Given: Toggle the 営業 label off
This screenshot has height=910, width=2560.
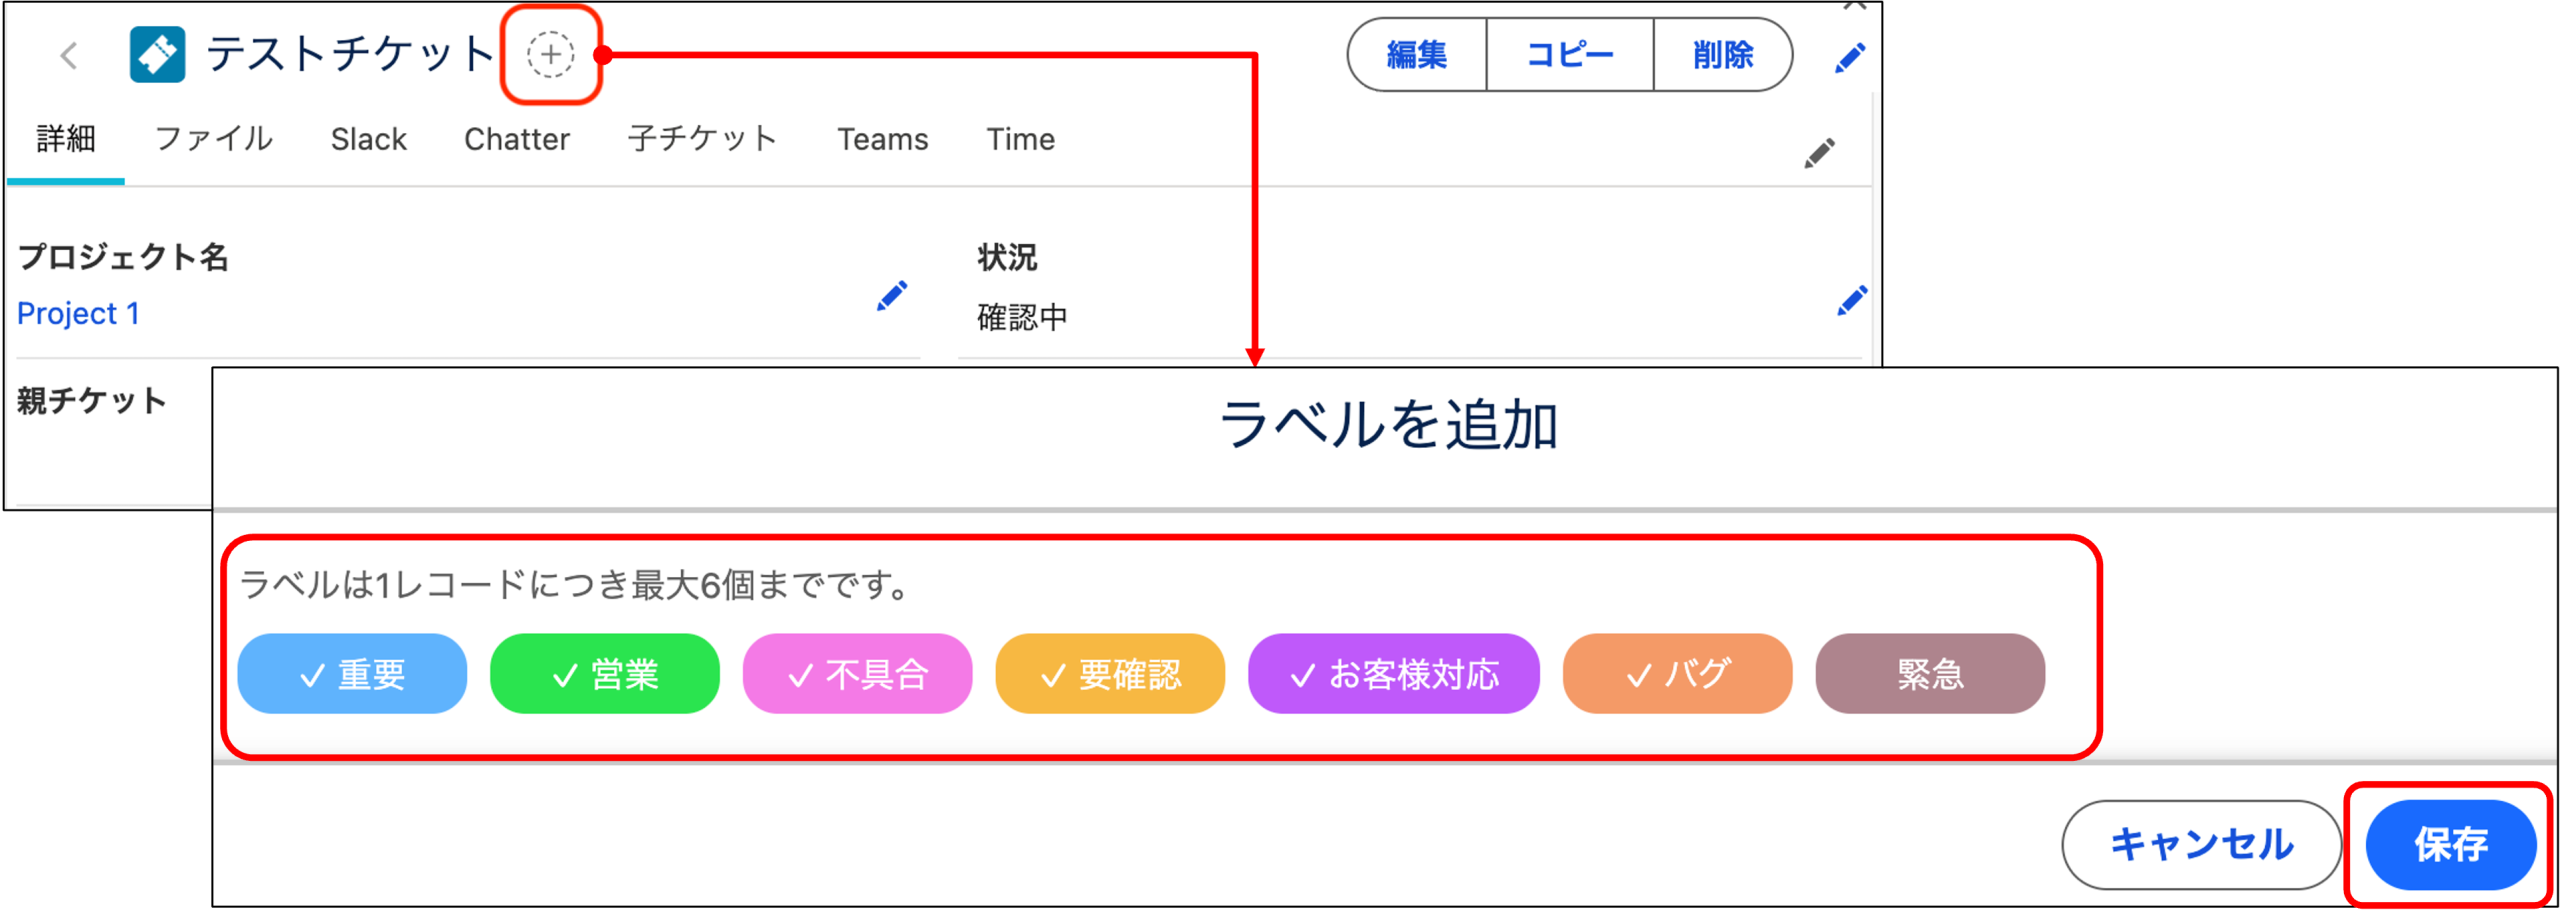Looking at the screenshot, I should point(604,674).
